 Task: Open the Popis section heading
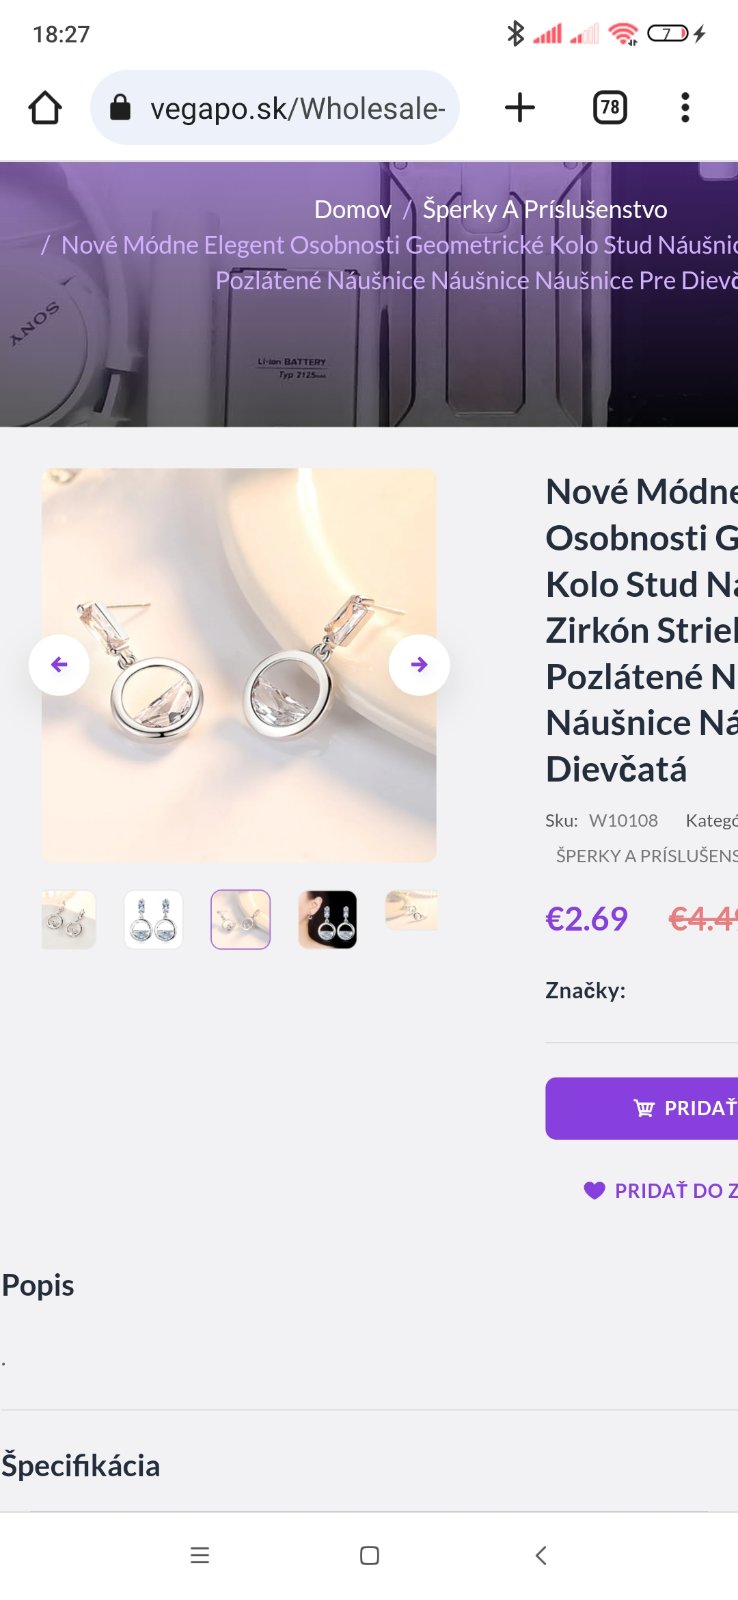tap(38, 1285)
